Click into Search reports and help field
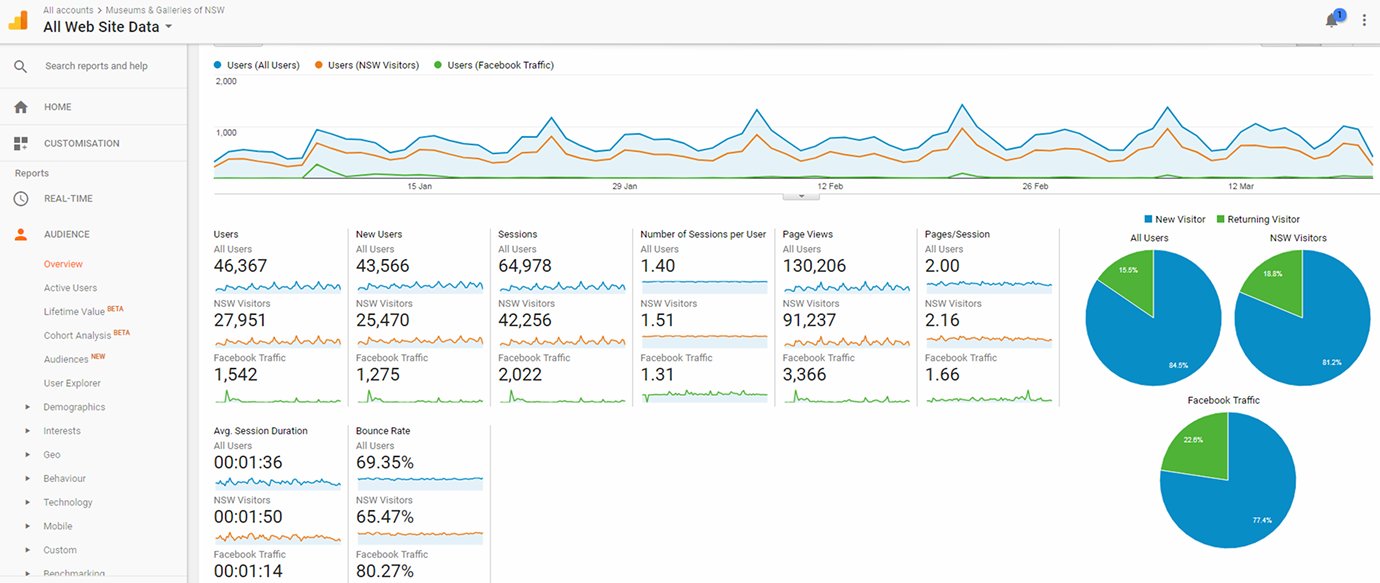Image resolution: width=1380 pixels, height=583 pixels. click(96, 66)
